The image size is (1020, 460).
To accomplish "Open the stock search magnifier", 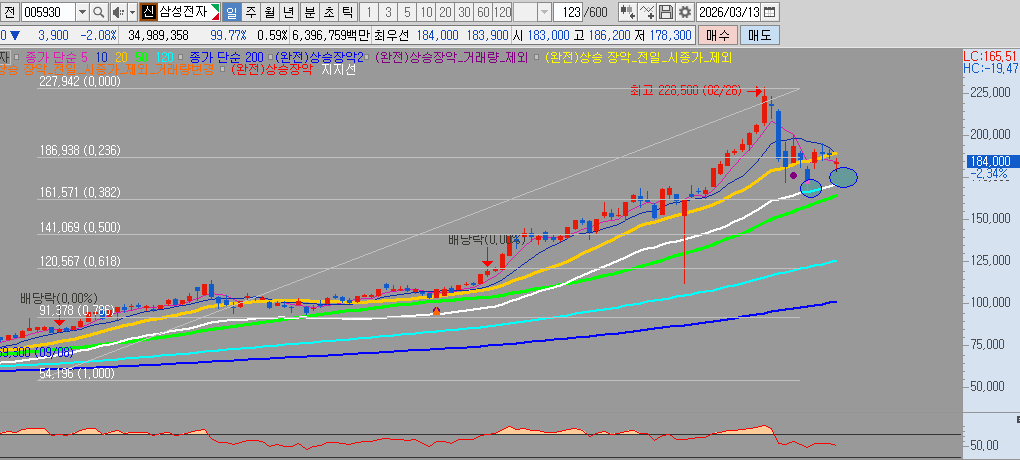I will pyautogui.click(x=98, y=12).
